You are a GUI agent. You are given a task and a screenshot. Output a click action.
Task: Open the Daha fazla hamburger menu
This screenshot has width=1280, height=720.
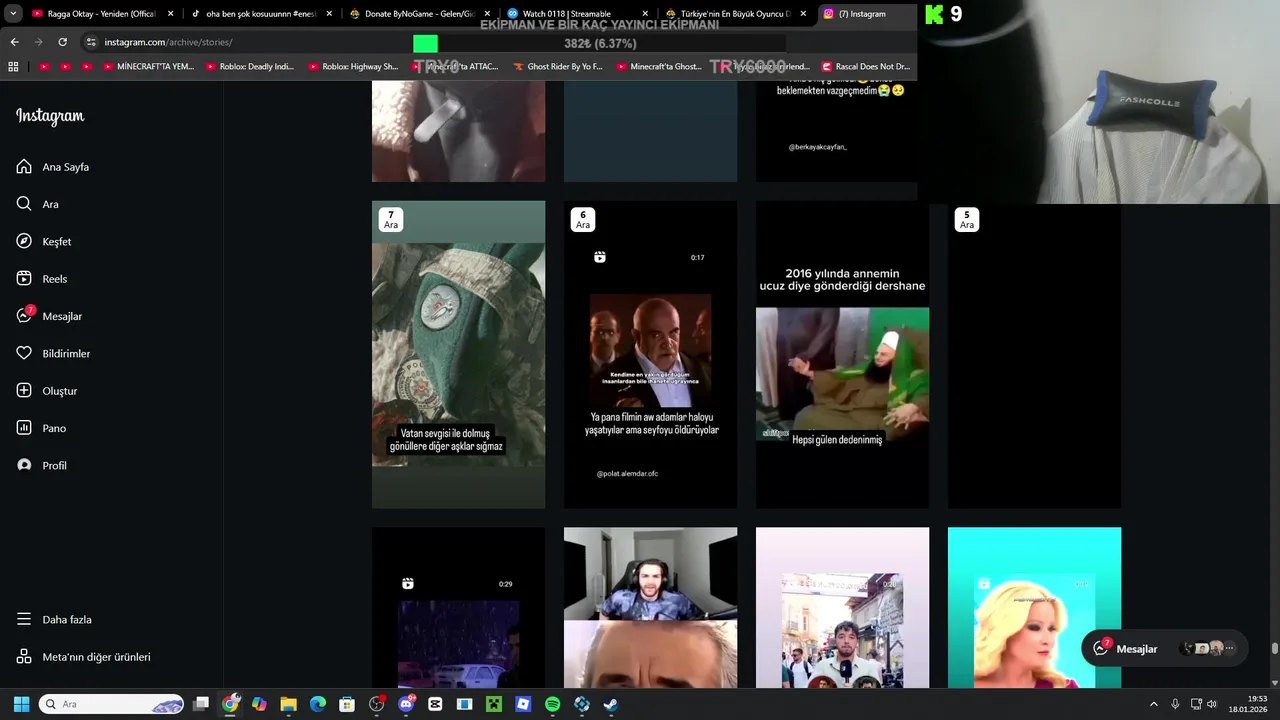pyautogui.click(x=24, y=619)
